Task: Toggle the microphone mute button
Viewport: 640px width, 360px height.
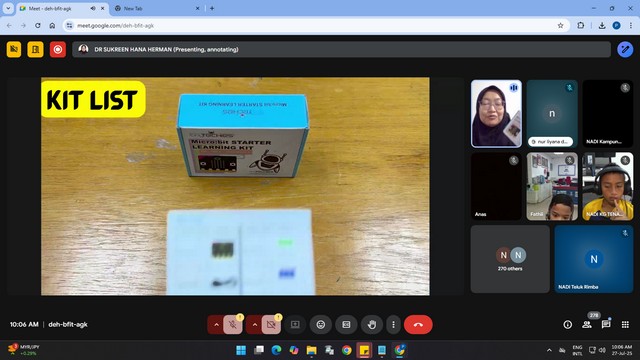Action: pos(233,324)
